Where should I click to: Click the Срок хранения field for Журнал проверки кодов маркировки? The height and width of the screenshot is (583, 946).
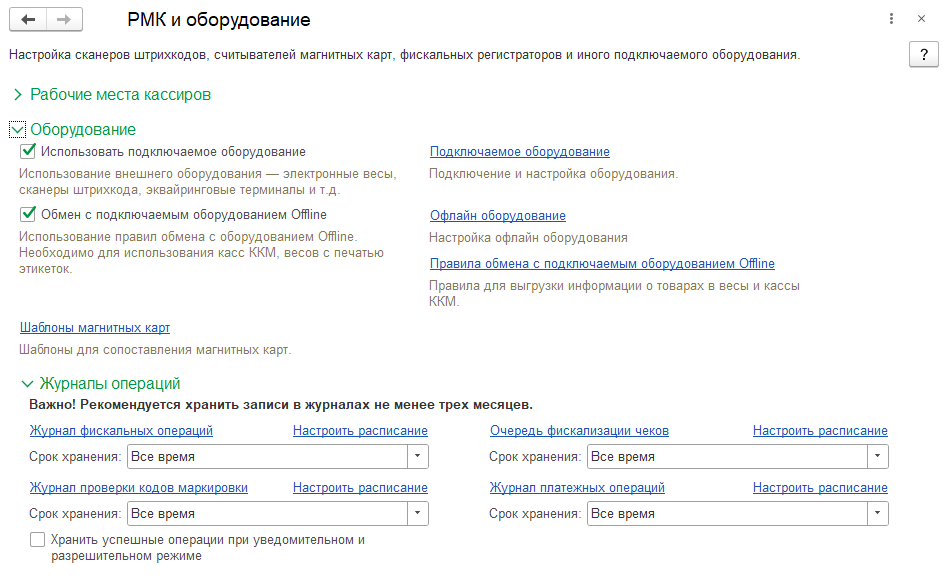pos(267,514)
